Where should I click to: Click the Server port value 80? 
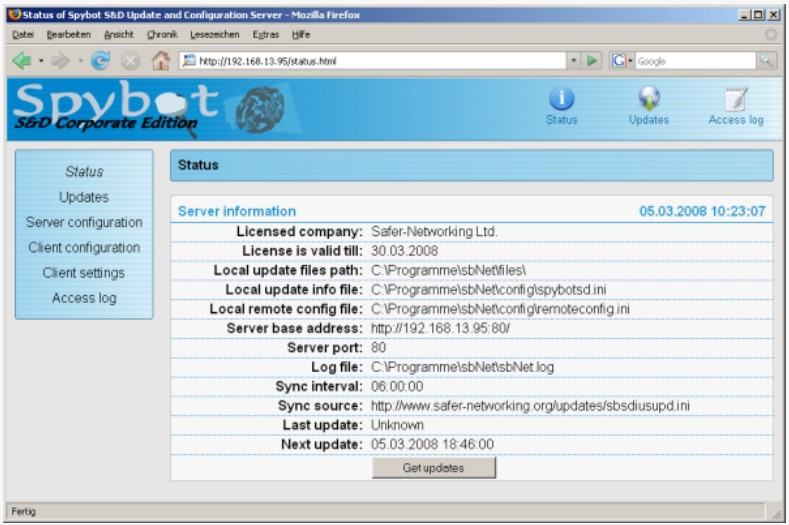[378, 347]
